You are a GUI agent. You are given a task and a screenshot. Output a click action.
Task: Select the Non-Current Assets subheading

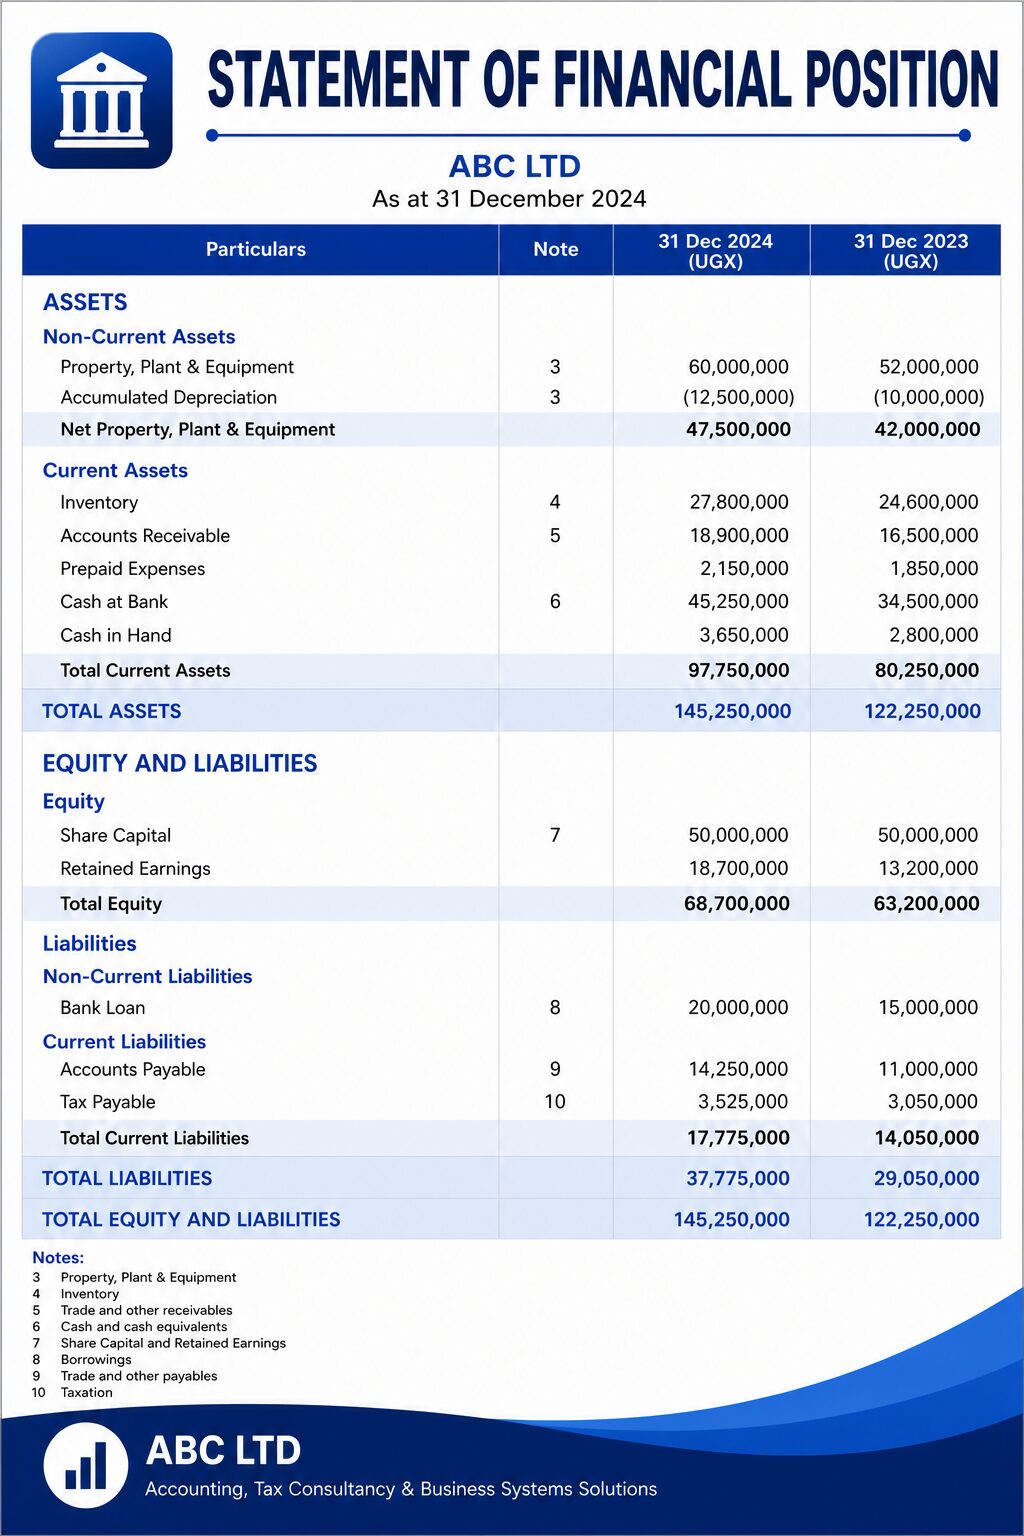pos(139,337)
